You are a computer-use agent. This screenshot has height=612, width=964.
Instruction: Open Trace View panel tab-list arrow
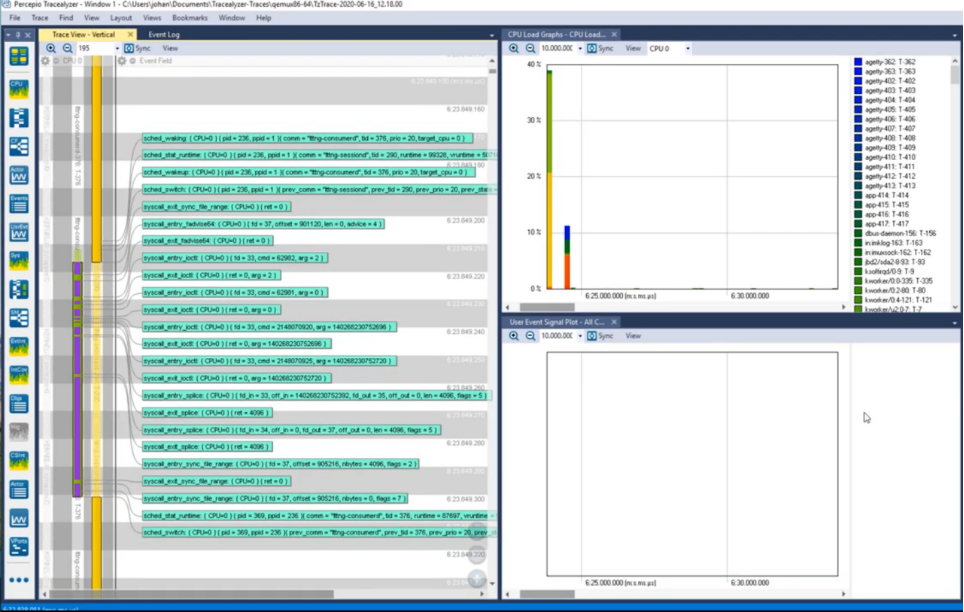click(491, 35)
